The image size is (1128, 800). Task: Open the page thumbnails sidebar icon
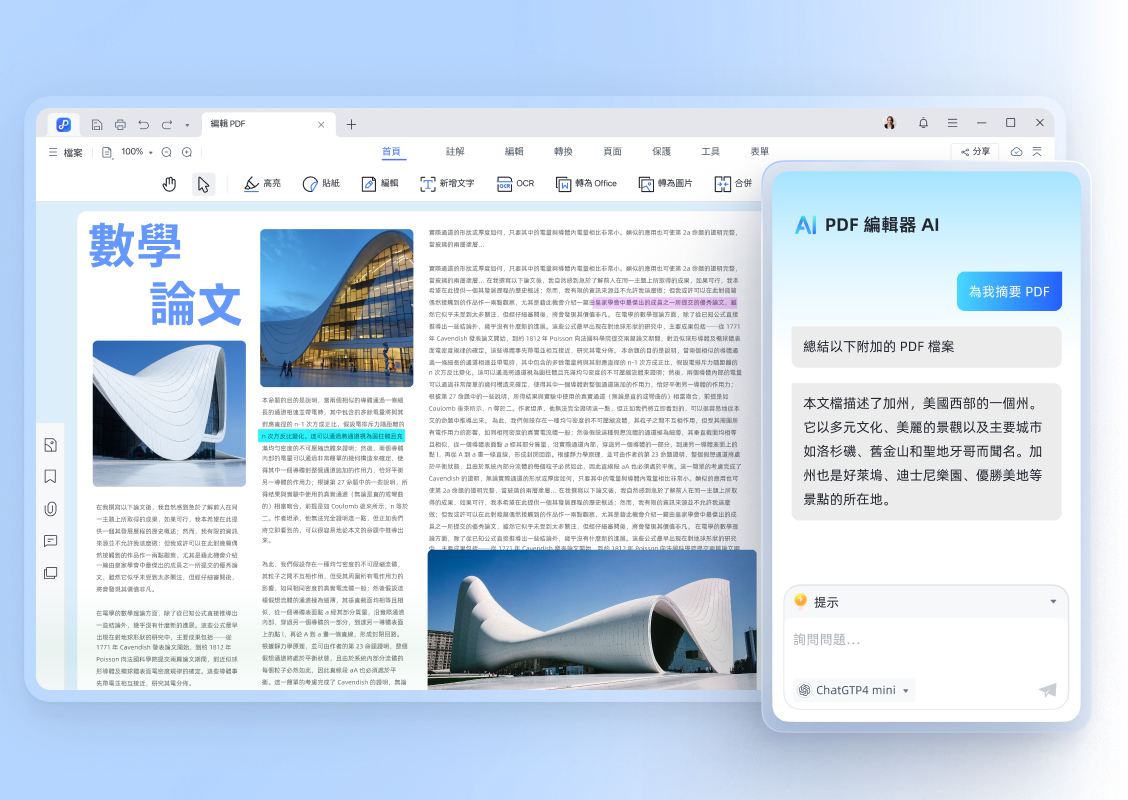coord(50,445)
